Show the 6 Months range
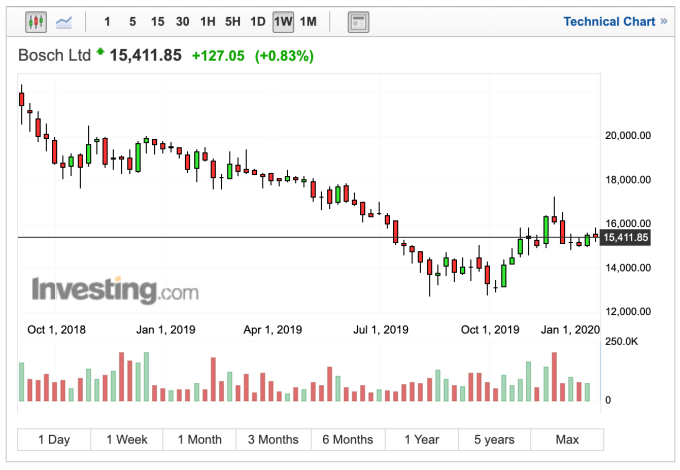The image size is (680, 470). pos(348,440)
